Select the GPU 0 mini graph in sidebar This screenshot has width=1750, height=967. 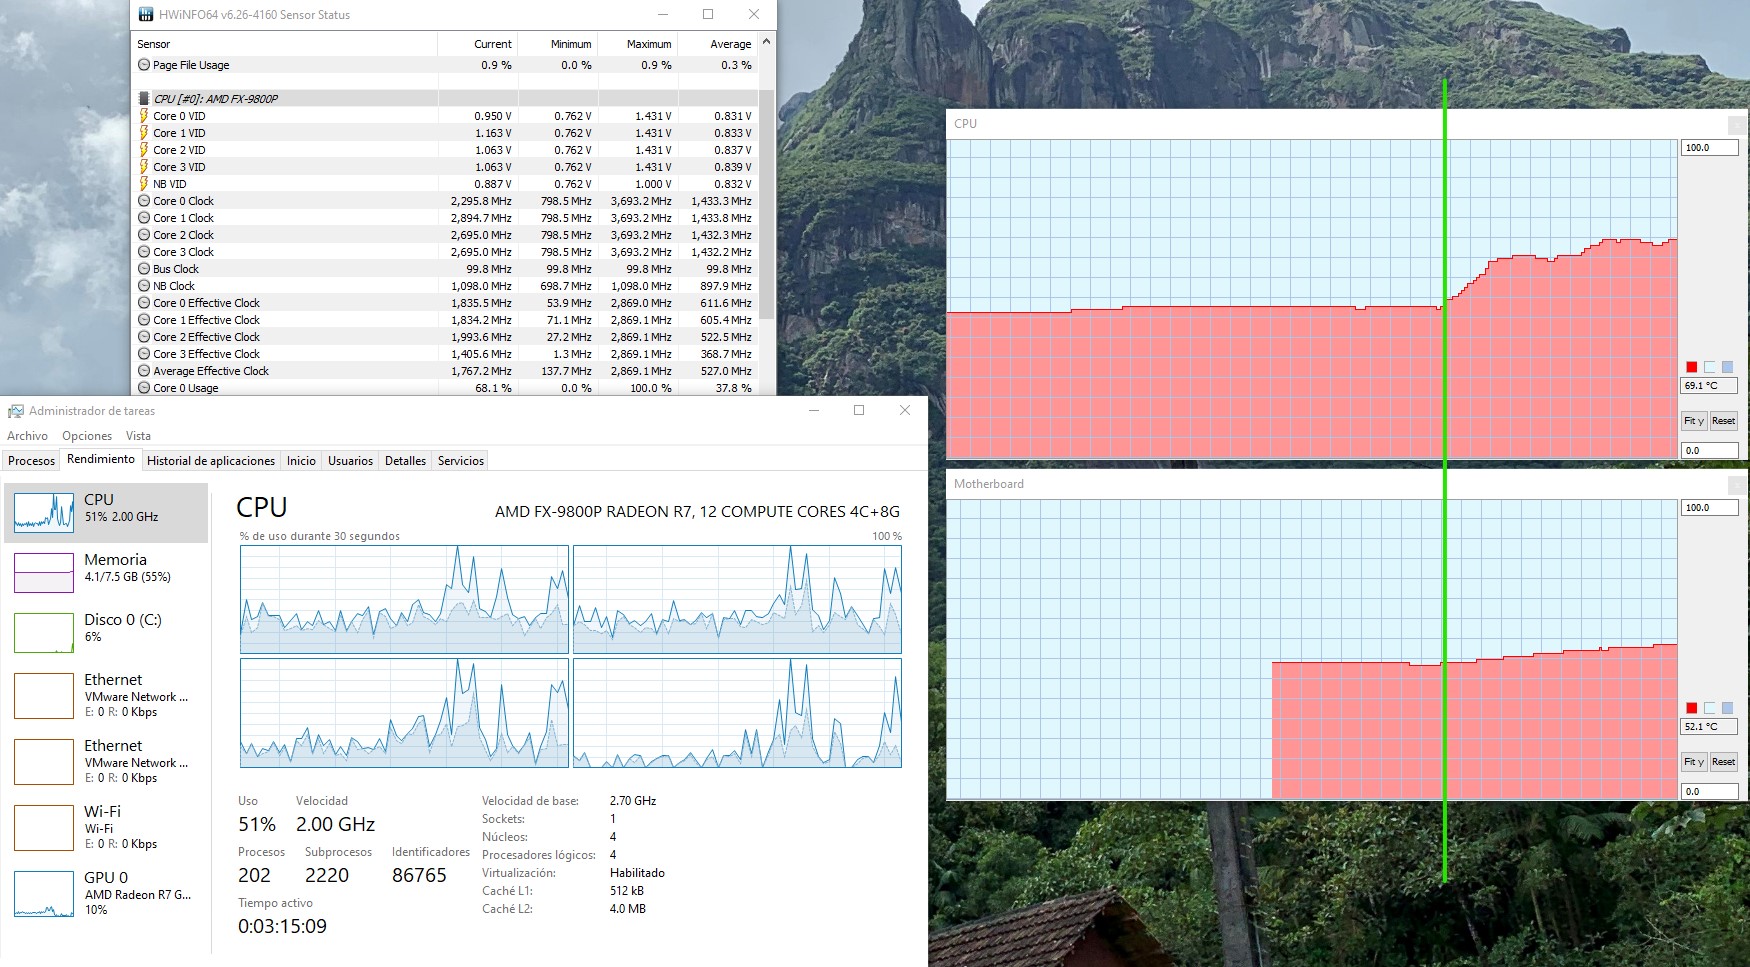pos(44,894)
